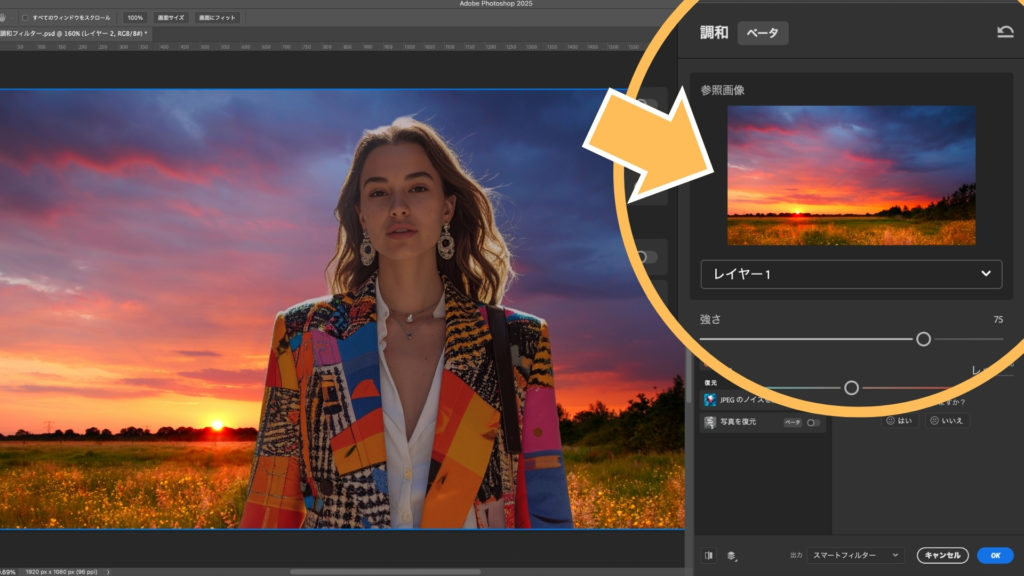Toggle the 写真を復元 switch on
The width and height of the screenshot is (1024, 576).
pos(813,423)
